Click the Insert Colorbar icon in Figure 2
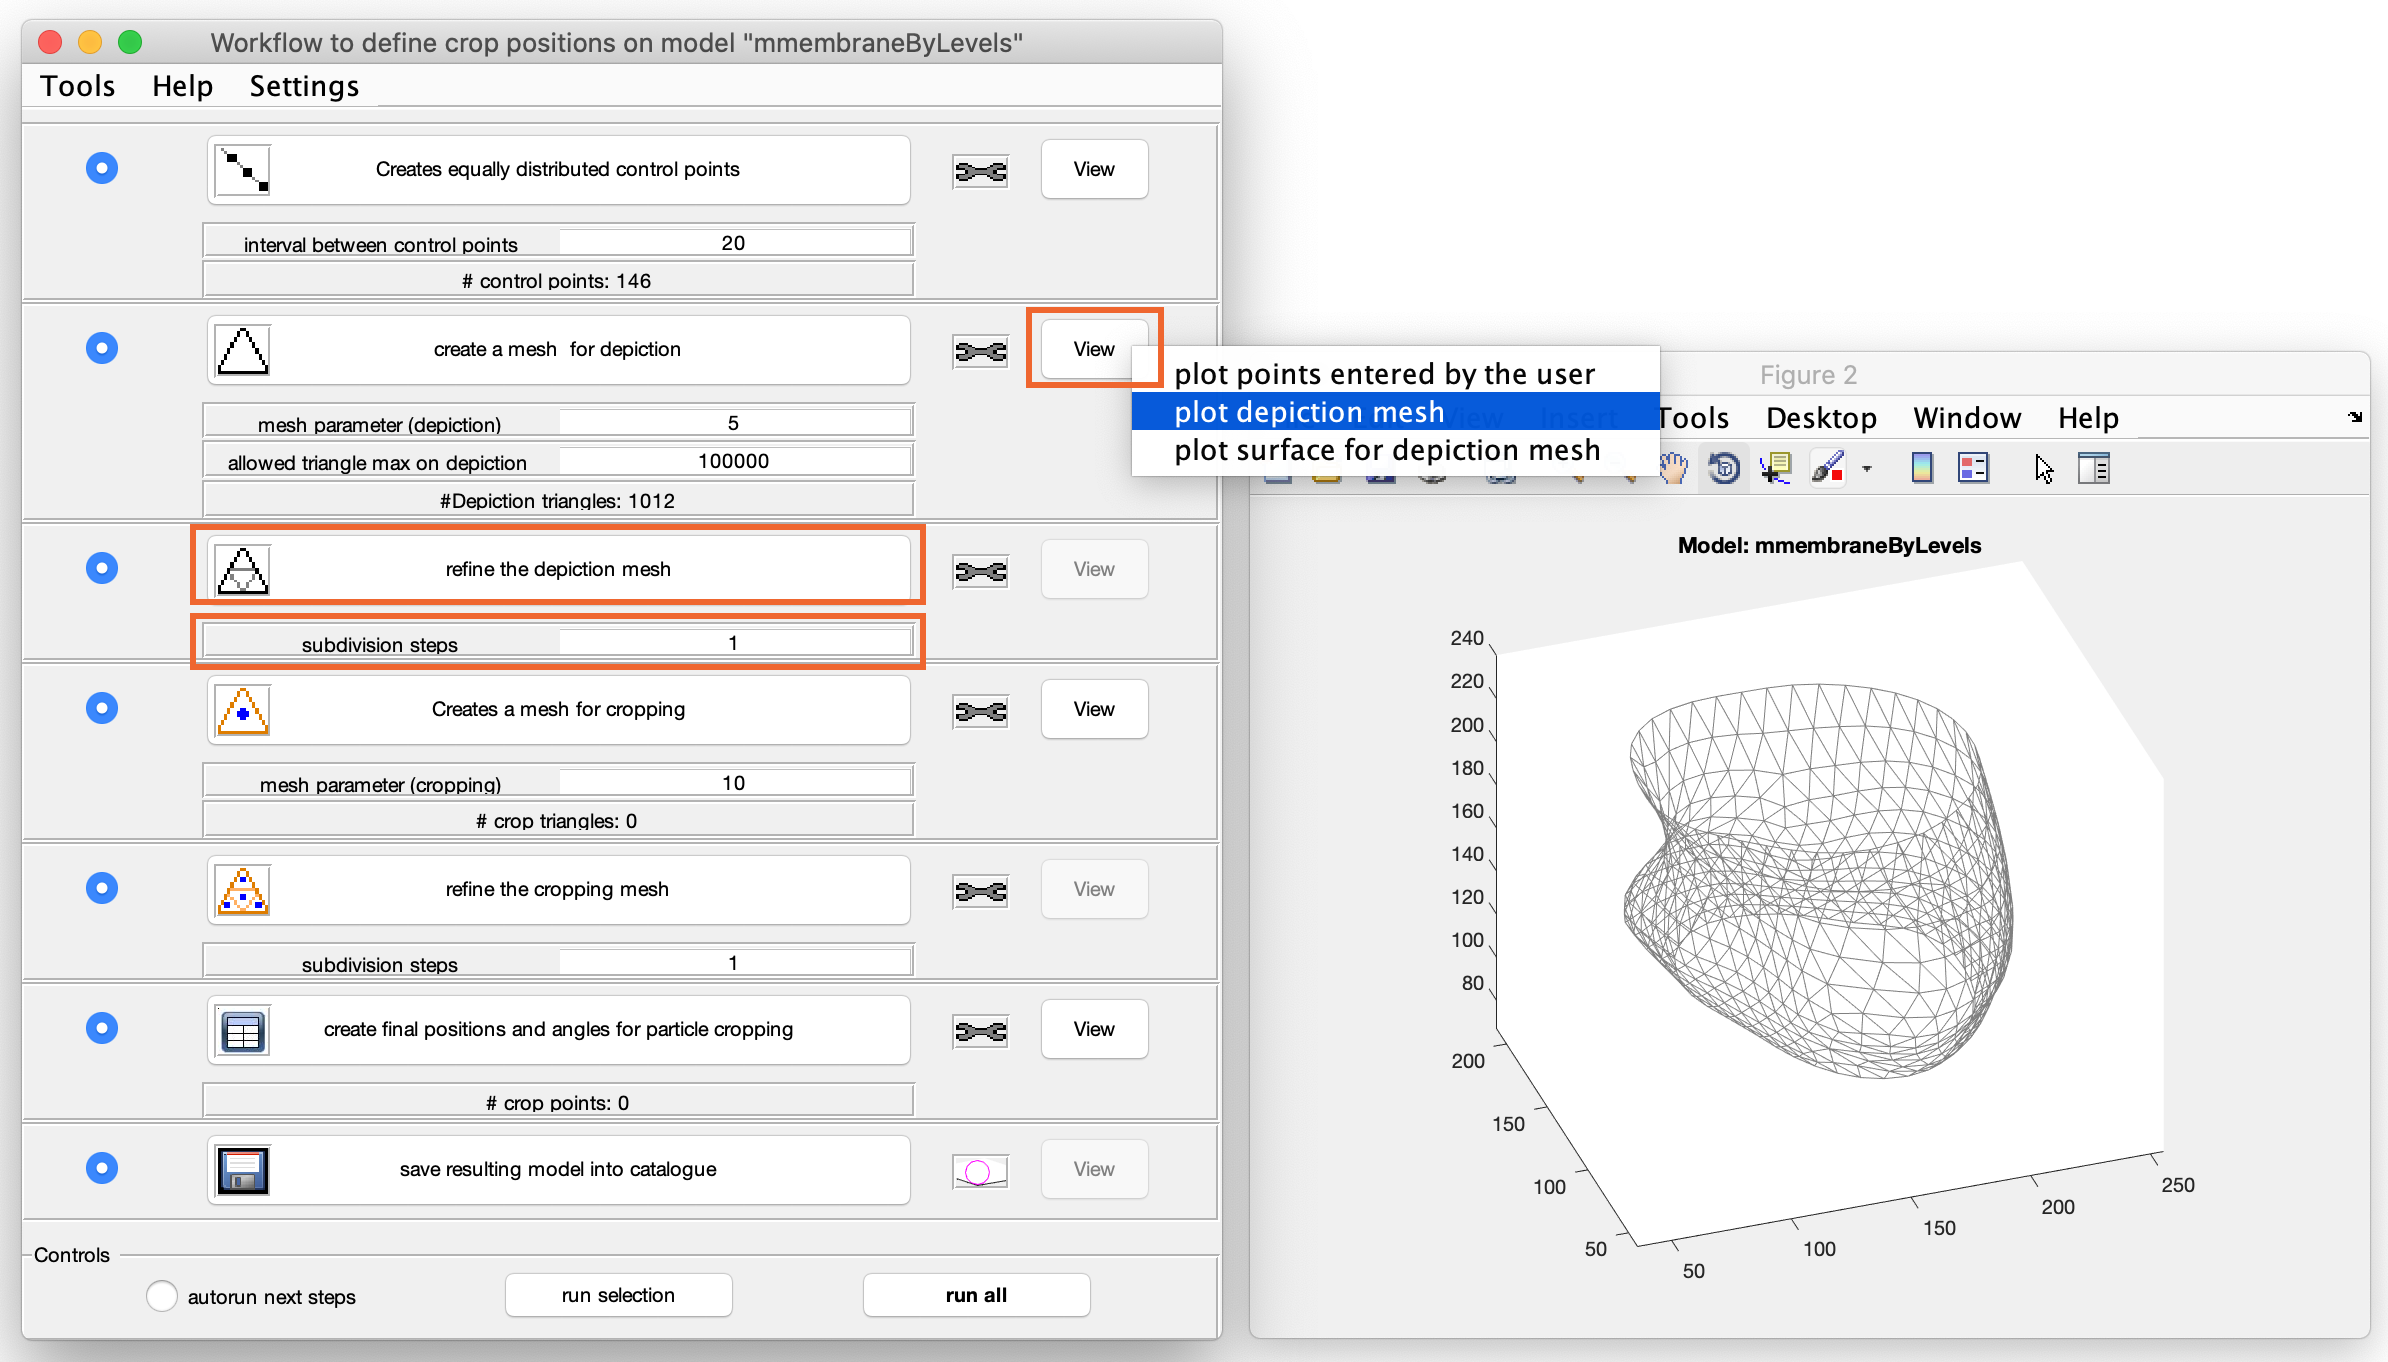Image resolution: width=2388 pixels, height=1362 pixels. (x=1921, y=468)
